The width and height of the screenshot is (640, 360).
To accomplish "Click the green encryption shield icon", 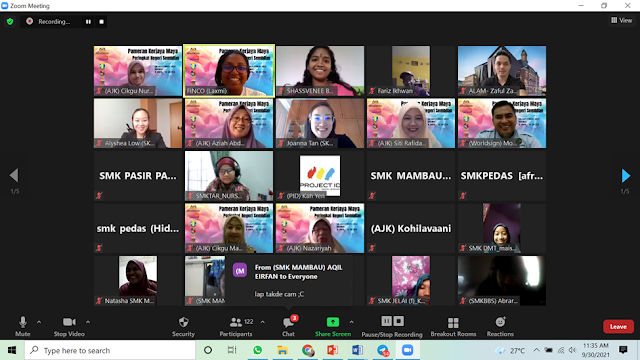I will (10, 21).
